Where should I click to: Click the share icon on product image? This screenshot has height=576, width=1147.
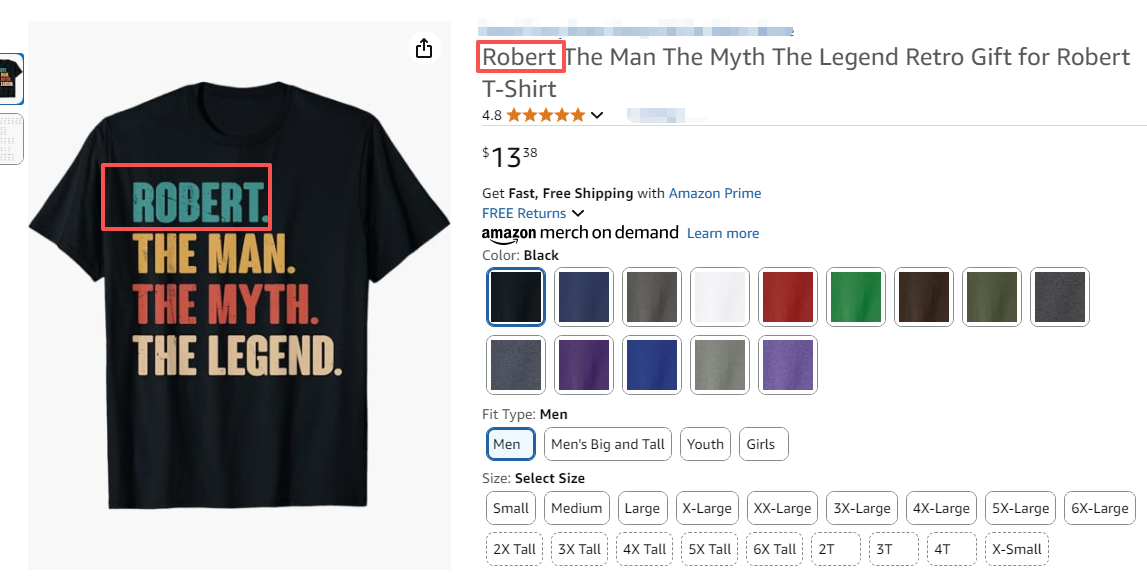[424, 48]
